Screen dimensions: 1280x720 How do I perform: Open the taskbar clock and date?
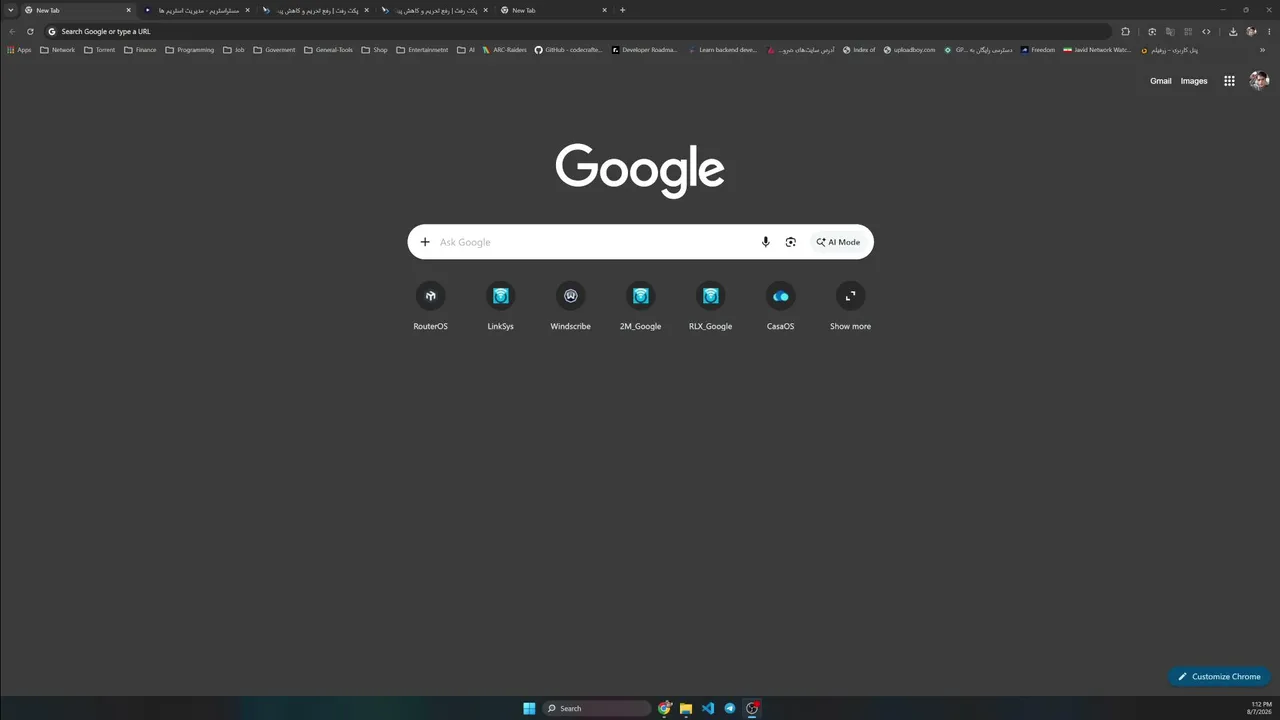pos(1261,708)
